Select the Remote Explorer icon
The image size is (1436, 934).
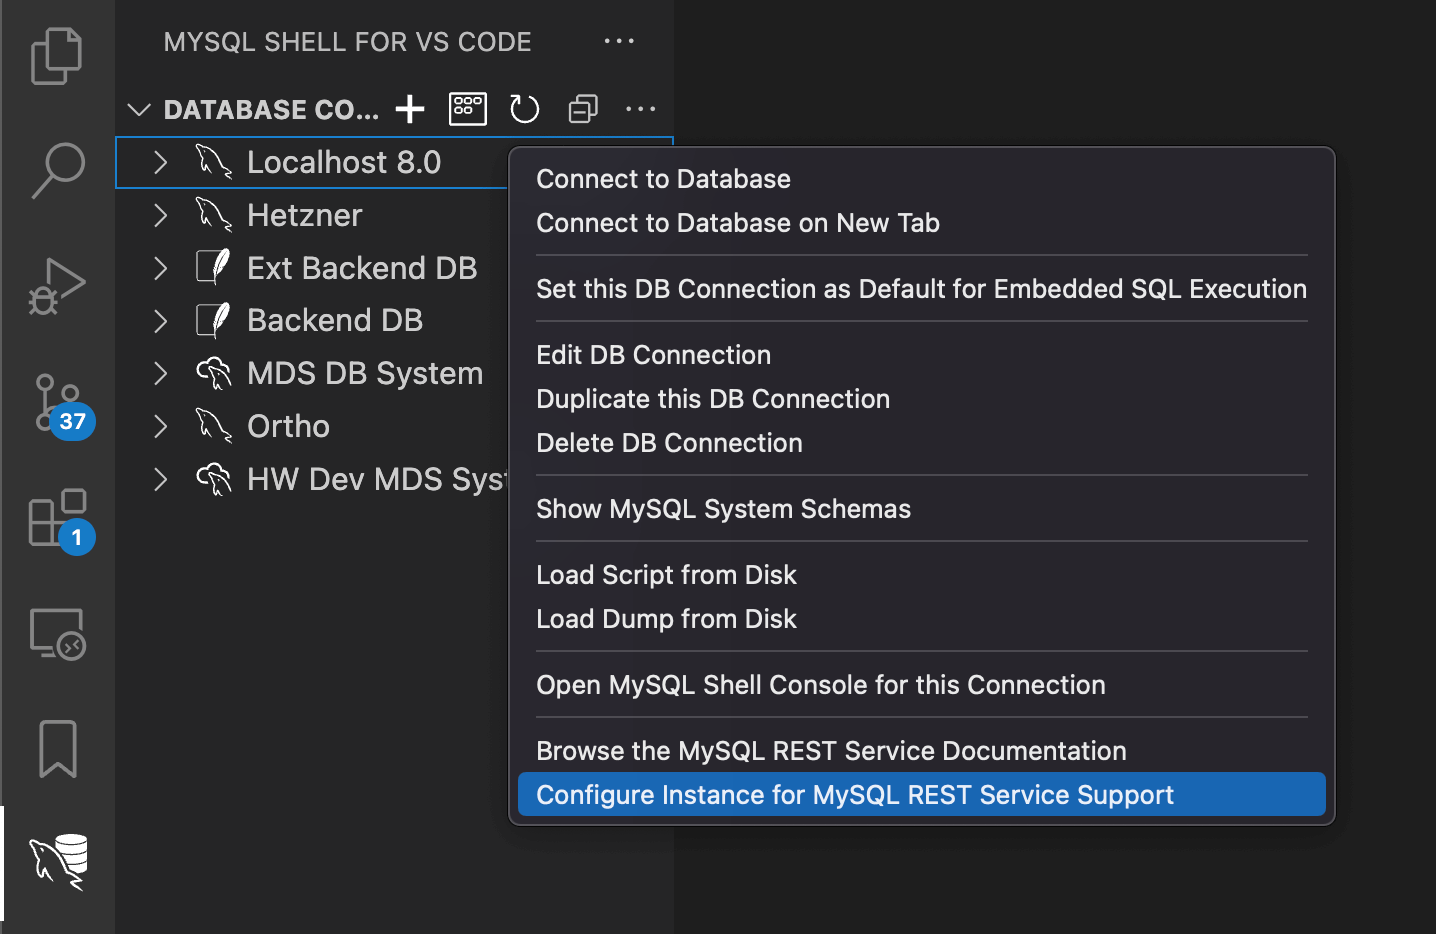(57, 633)
